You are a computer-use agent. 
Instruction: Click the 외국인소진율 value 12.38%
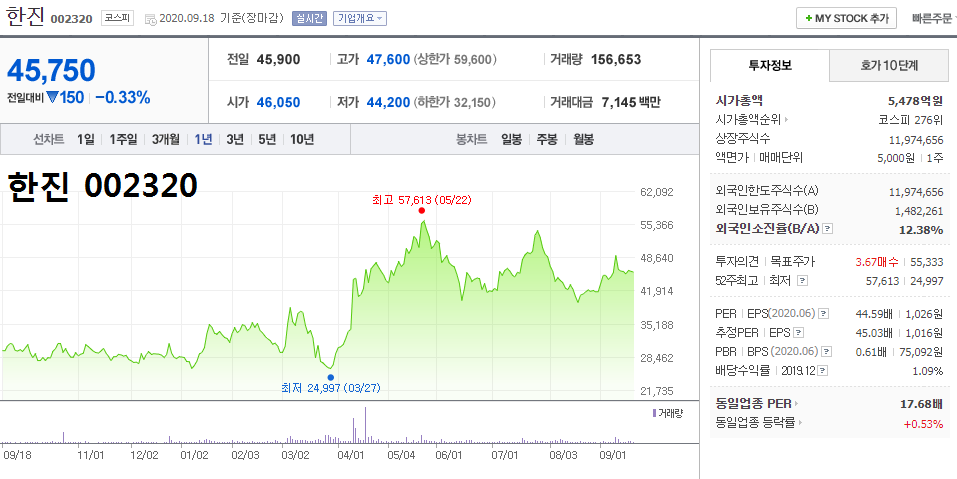(921, 230)
